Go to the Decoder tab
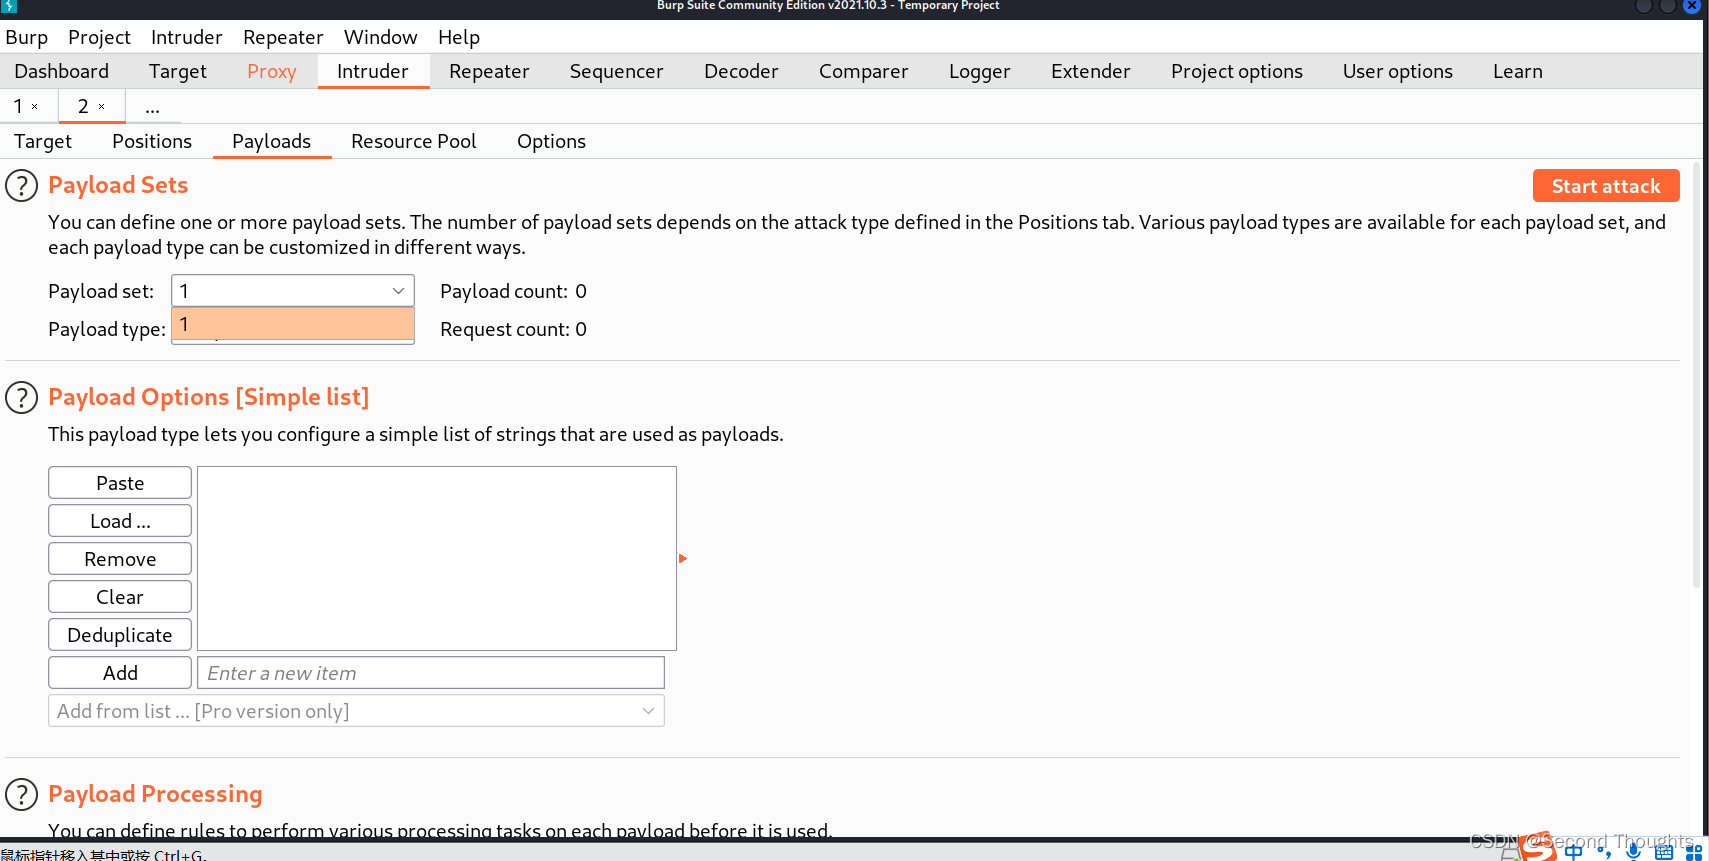 pyautogui.click(x=741, y=71)
